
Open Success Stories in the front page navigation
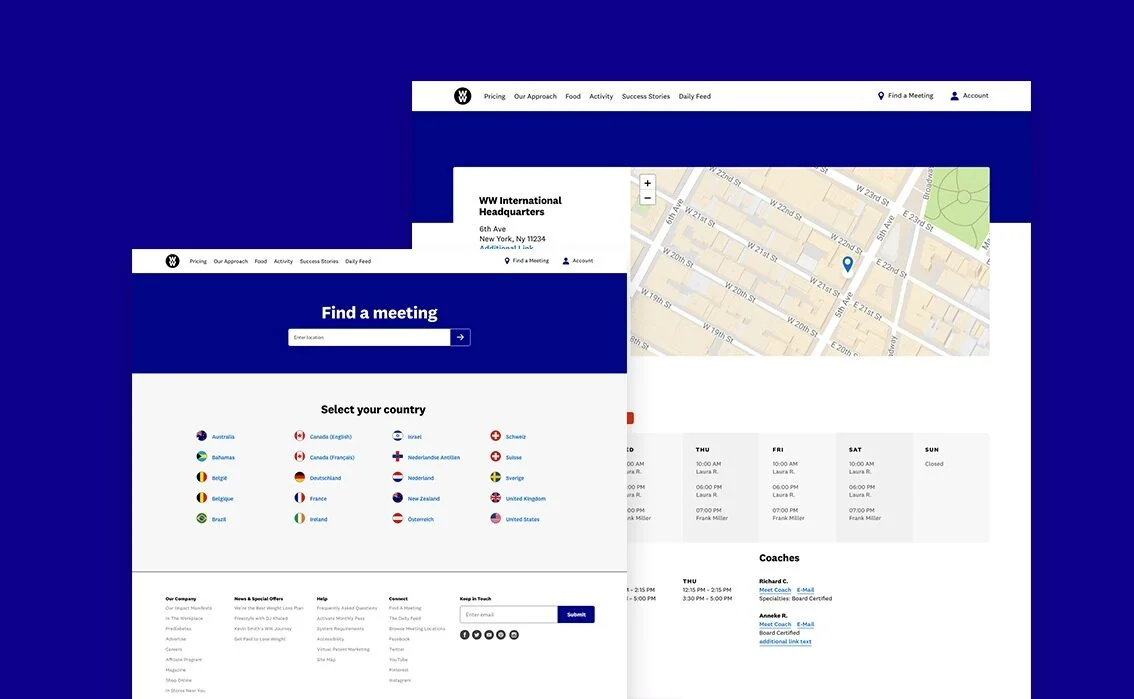coord(319,262)
